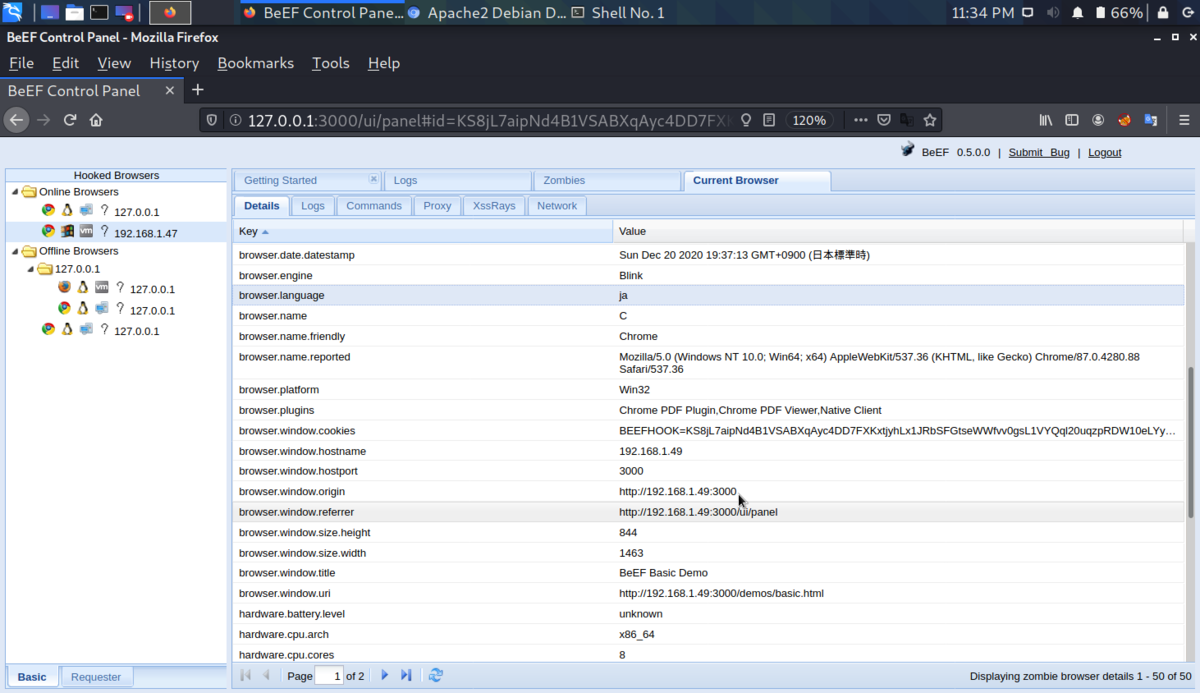1200x693 pixels.
Task: Open the Network sub-tab
Action: coord(557,205)
